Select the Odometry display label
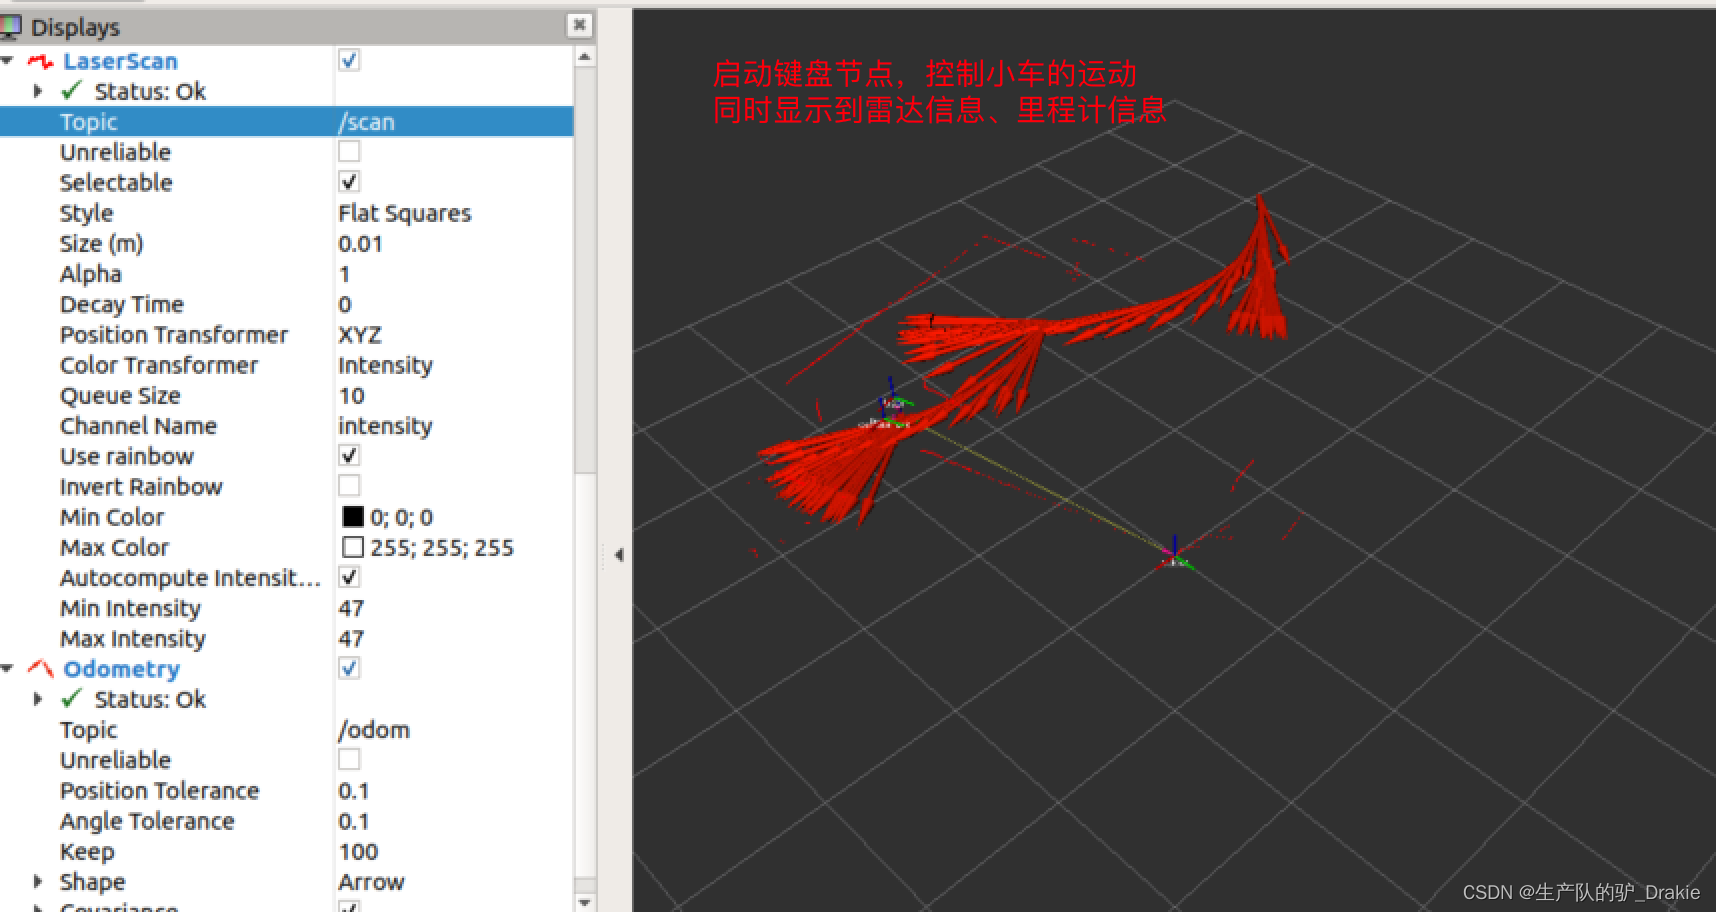1716x912 pixels. [x=121, y=669]
